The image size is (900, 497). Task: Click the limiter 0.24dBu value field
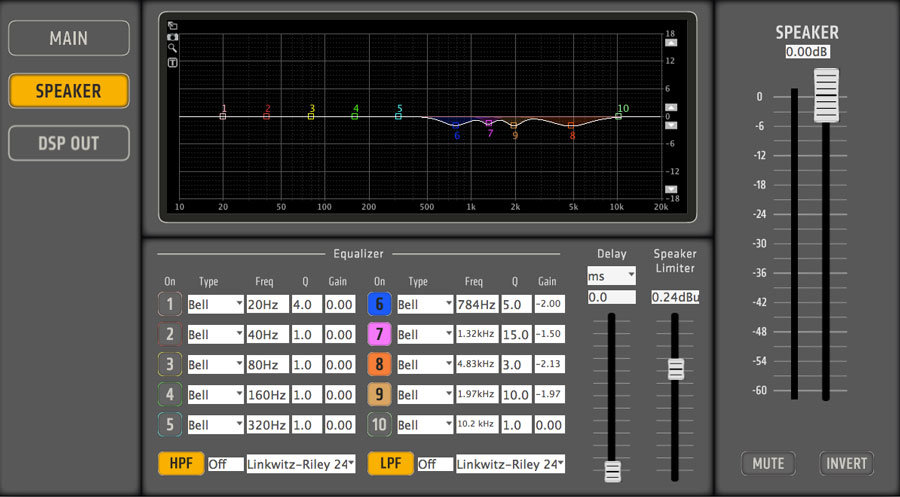(x=675, y=297)
